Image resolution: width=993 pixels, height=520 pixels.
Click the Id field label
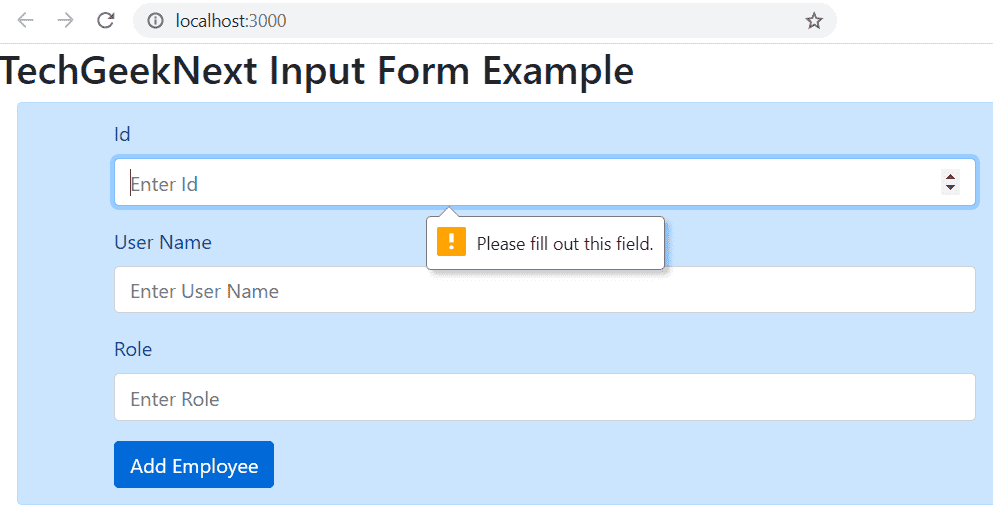click(122, 134)
